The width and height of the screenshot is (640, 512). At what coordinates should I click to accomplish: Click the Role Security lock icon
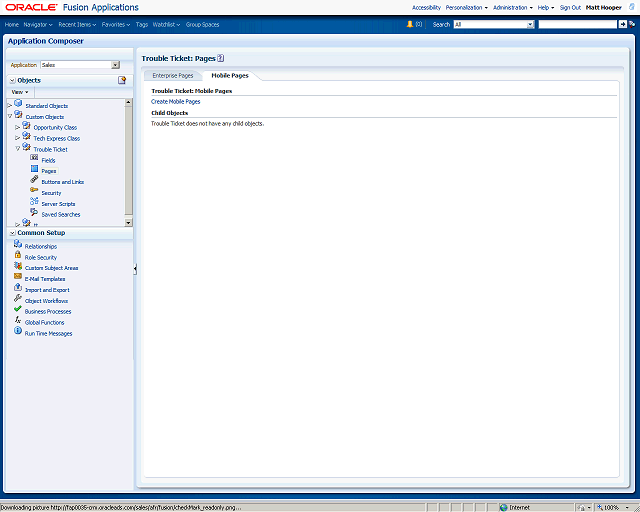click(x=18, y=255)
